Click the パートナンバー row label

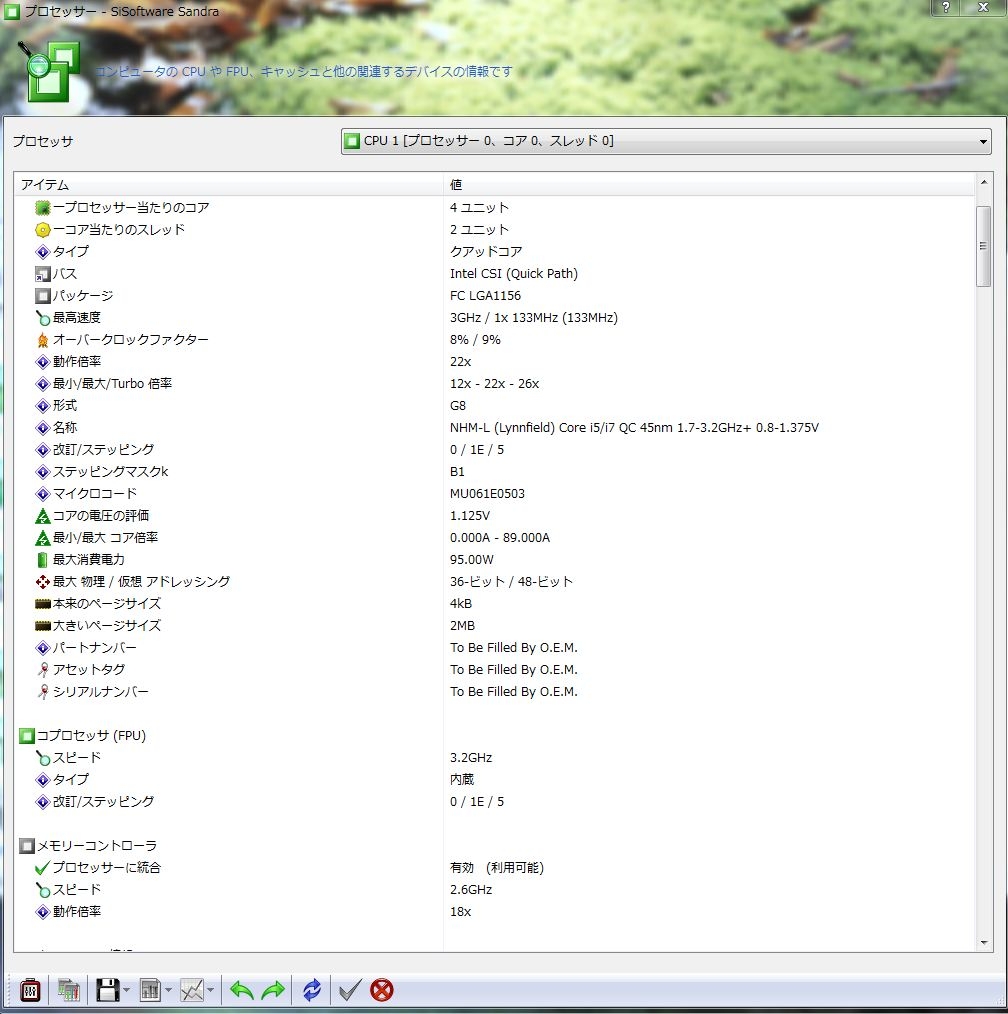coord(95,647)
